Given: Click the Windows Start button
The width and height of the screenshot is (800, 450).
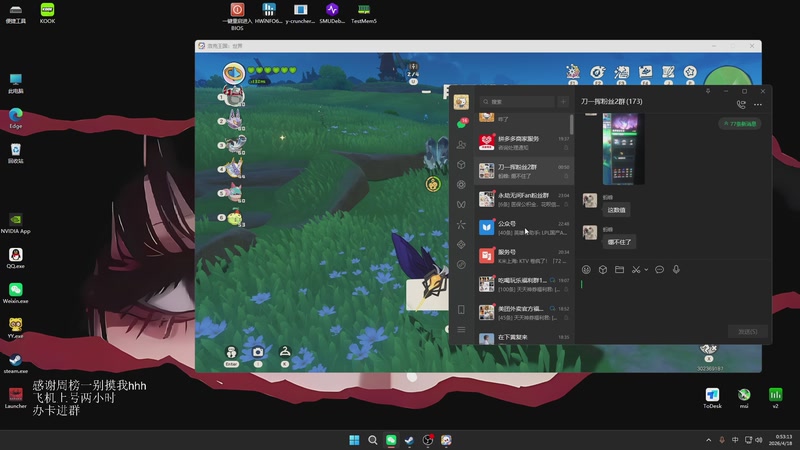Looking at the screenshot, I should [354, 440].
